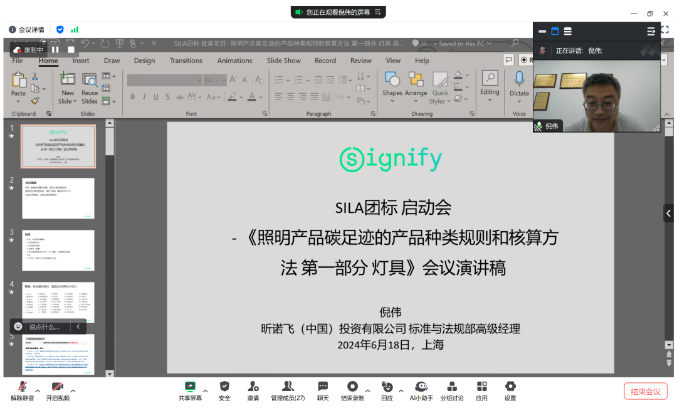Open the Shapes gallery
The width and height of the screenshot is (683, 410).
click(x=392, y=87)
